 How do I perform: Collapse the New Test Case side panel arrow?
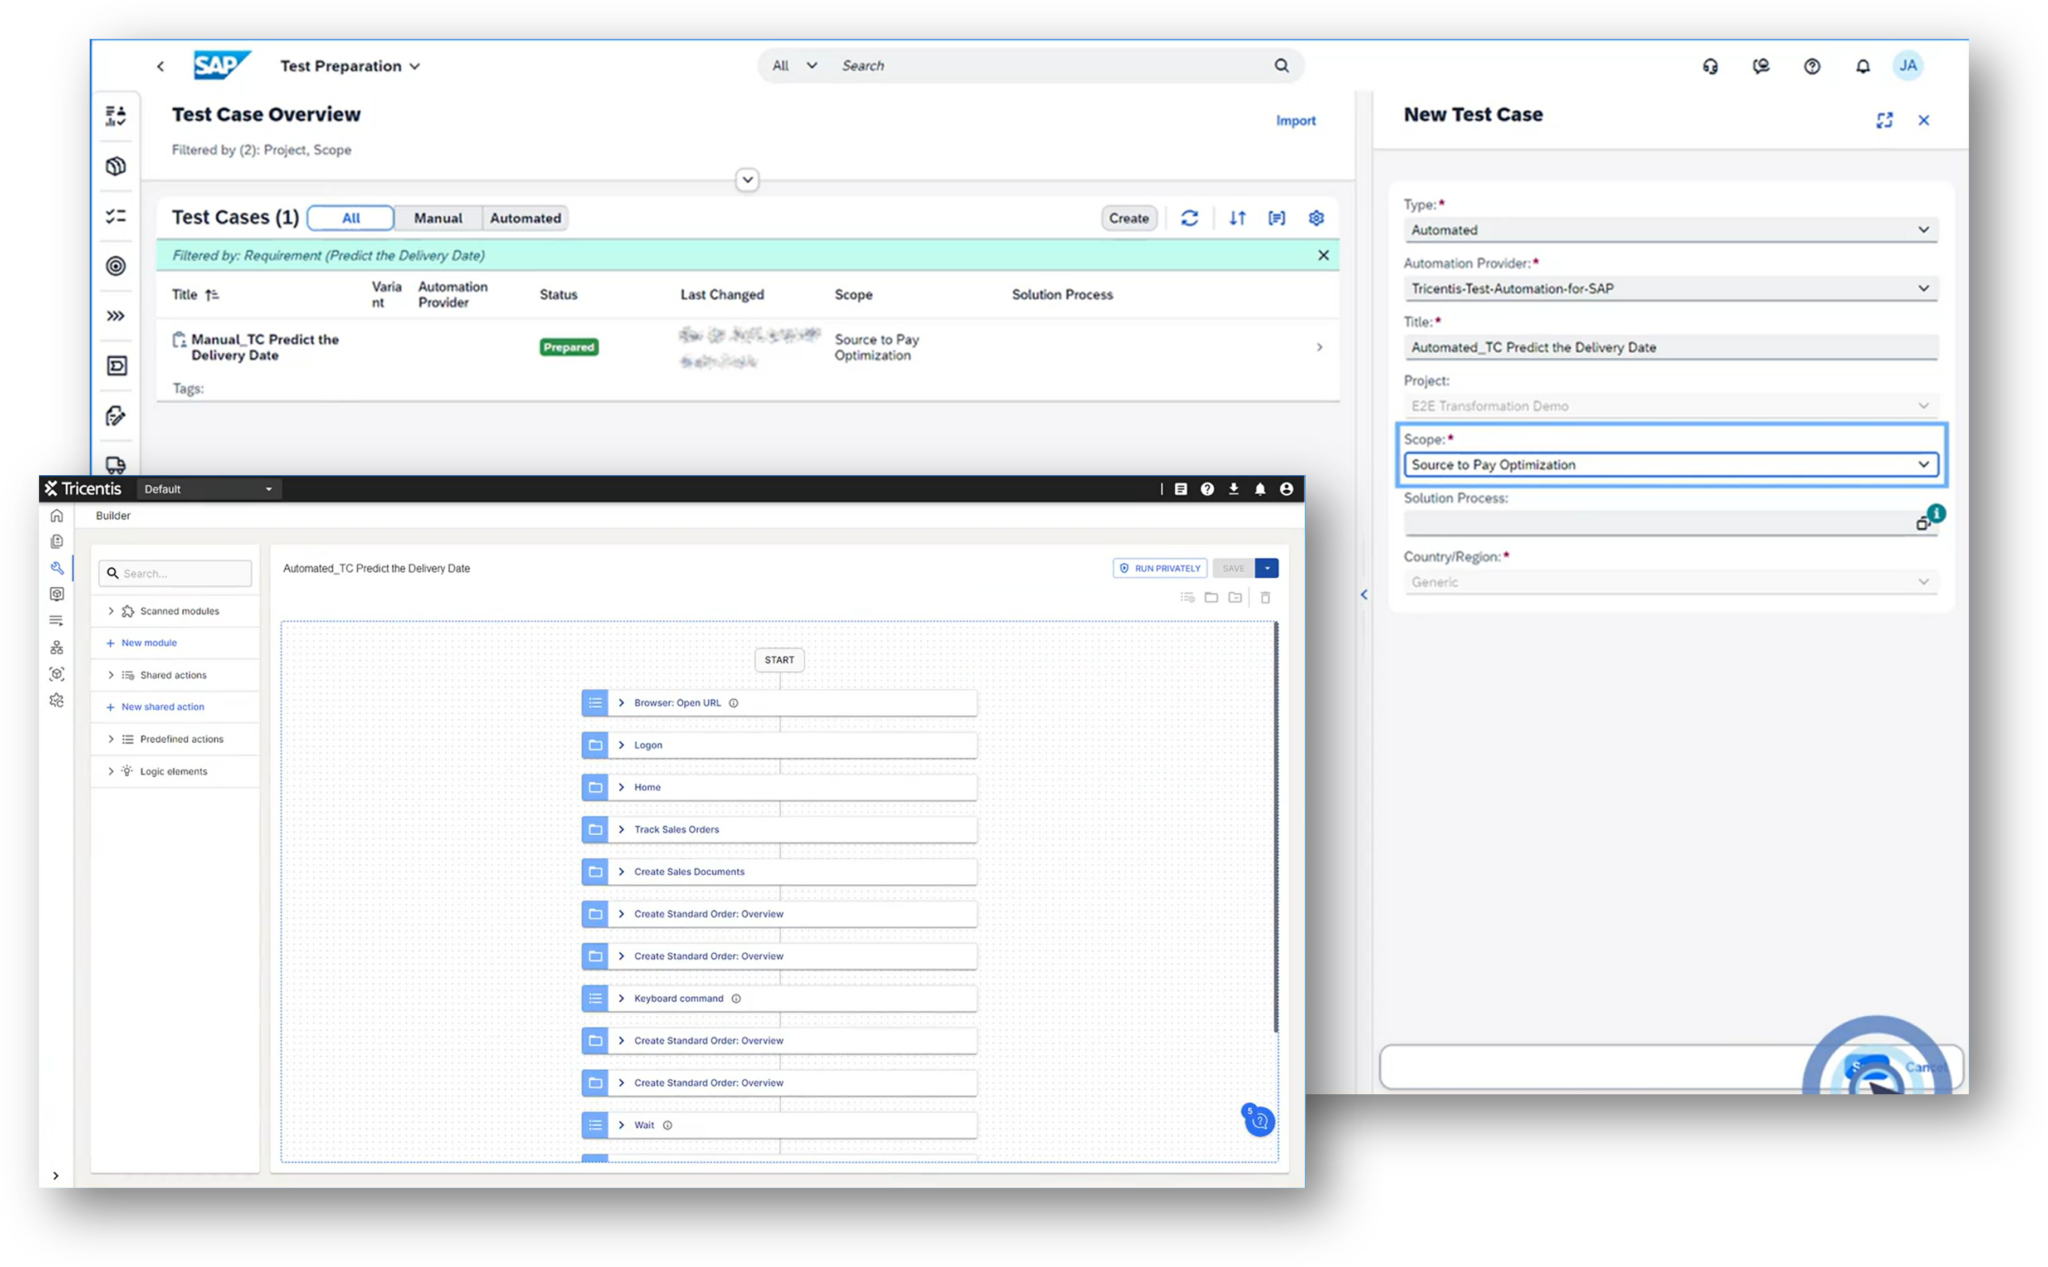pyautogui.click(x=1363, y=594)
